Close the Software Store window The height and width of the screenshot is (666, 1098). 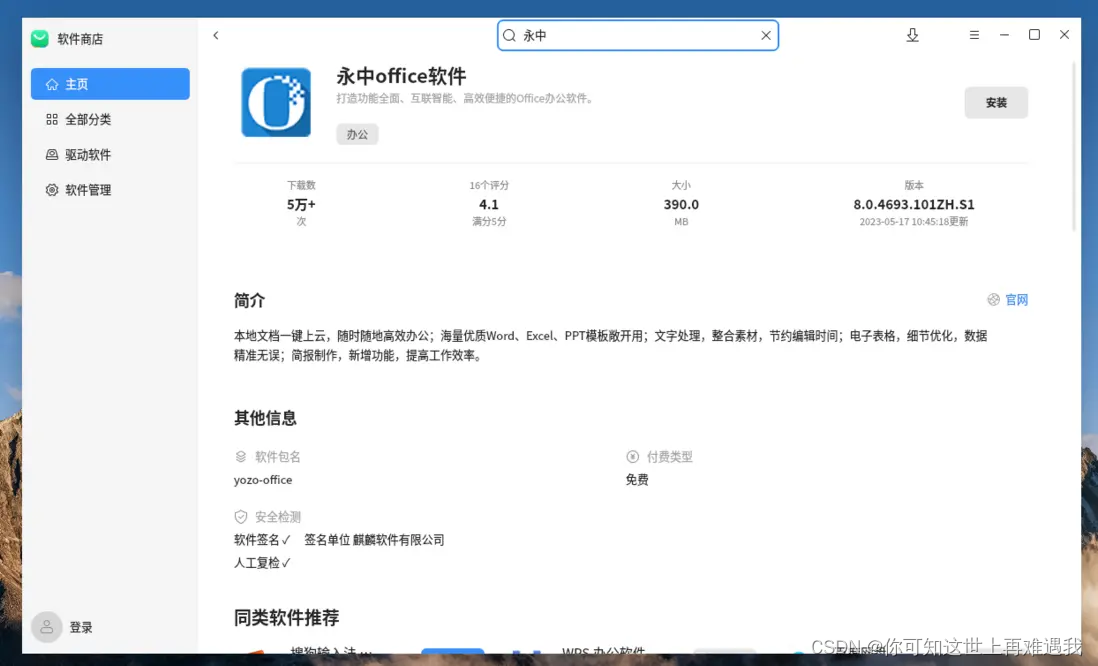click(1064, 35)
